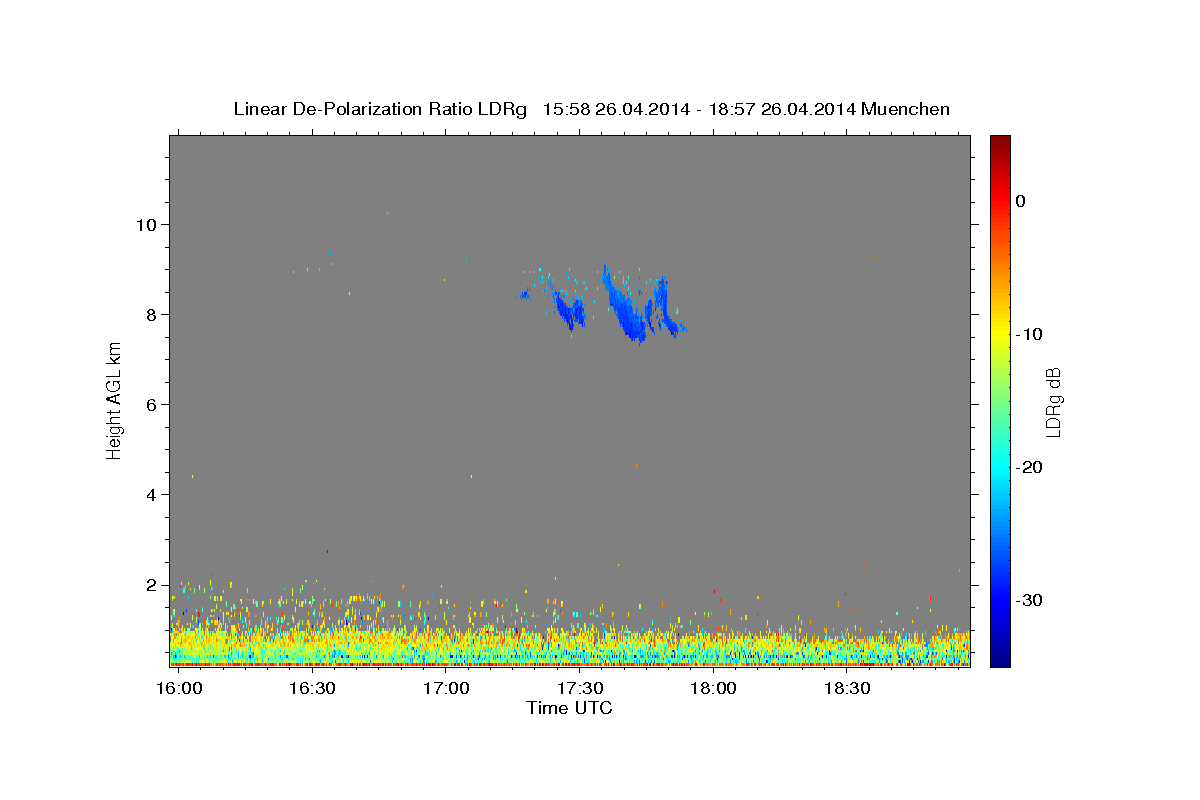Image resolution: width=1200 pixels, height=800 pixels.
Task: Click the yellow -10 region of the colorbar
Action: point(1000,334)
